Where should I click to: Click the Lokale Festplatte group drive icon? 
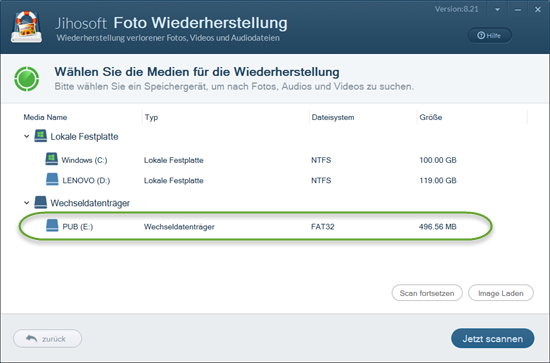click(40, 136)
